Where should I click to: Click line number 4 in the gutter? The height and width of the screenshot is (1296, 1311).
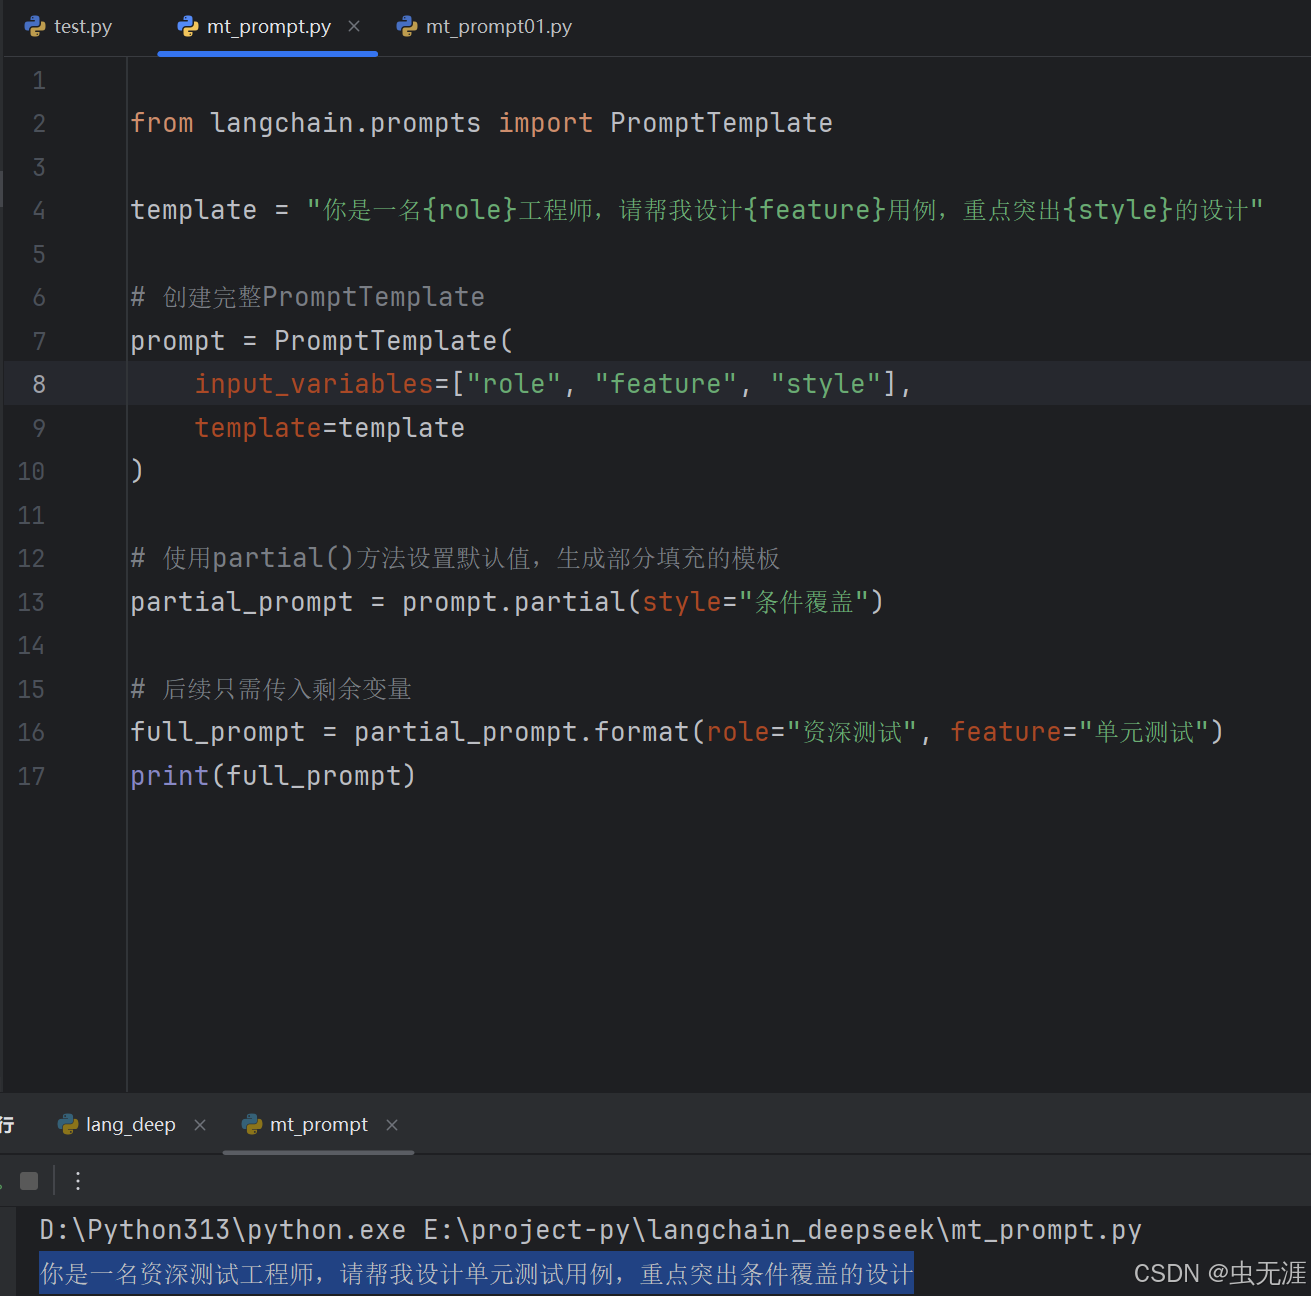pos(39,210)
